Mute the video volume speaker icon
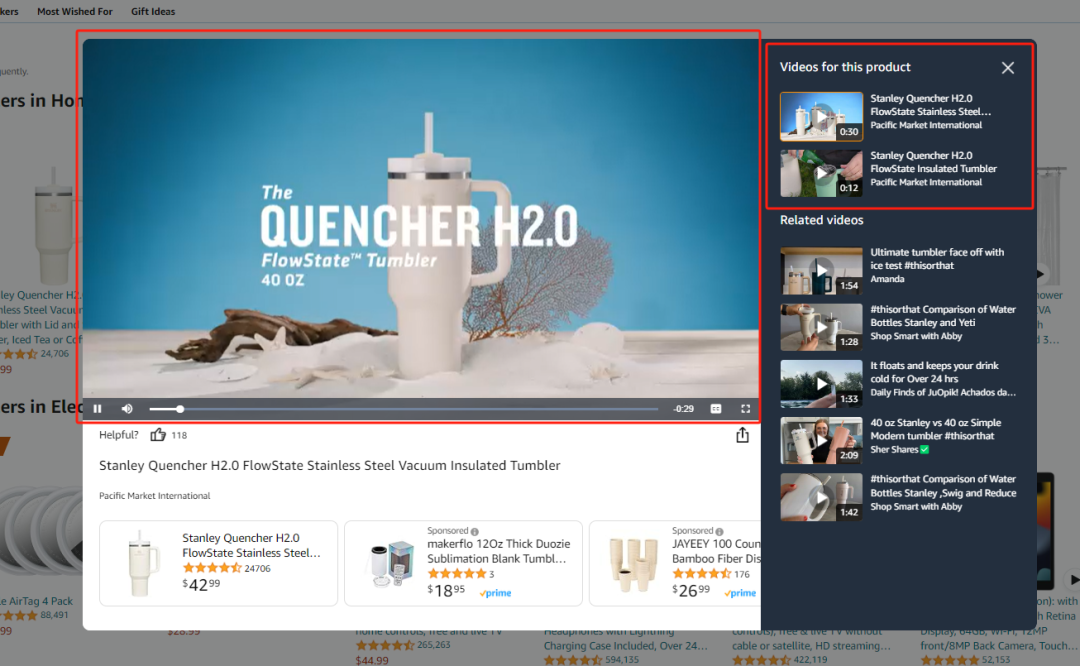1080x666 pixels. coord(127,408)
